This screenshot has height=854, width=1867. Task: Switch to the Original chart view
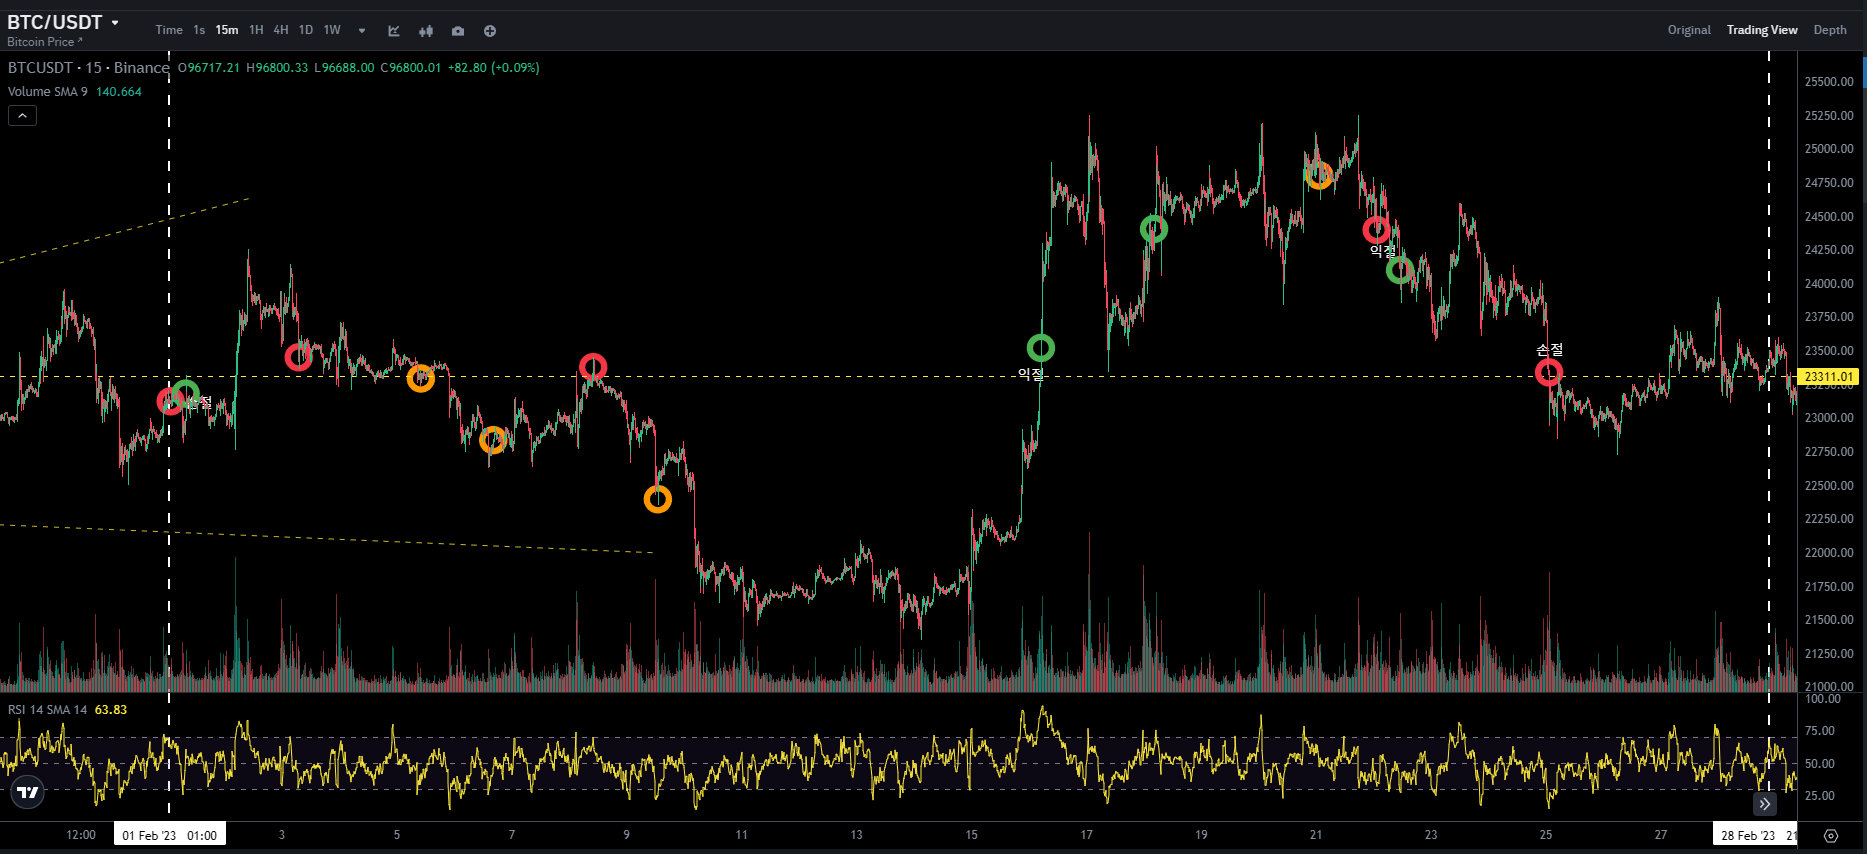[x=1689, y=30]
